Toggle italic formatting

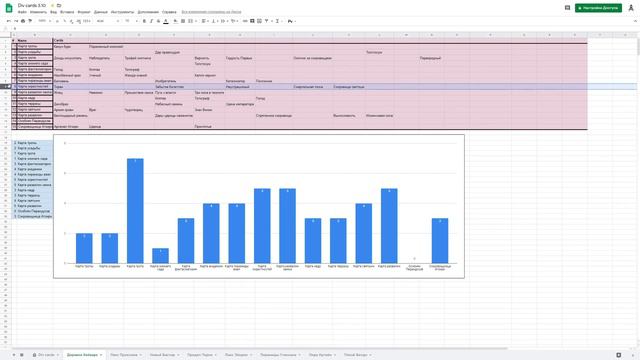click(151, 21)
